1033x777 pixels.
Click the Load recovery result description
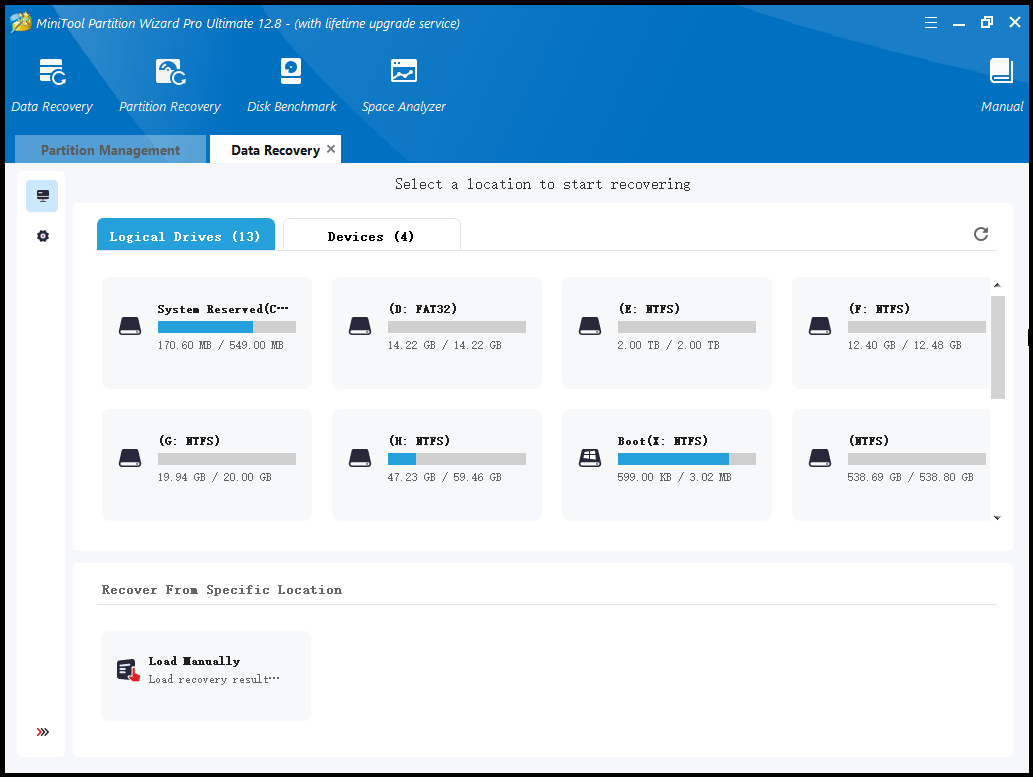[214, 679]
